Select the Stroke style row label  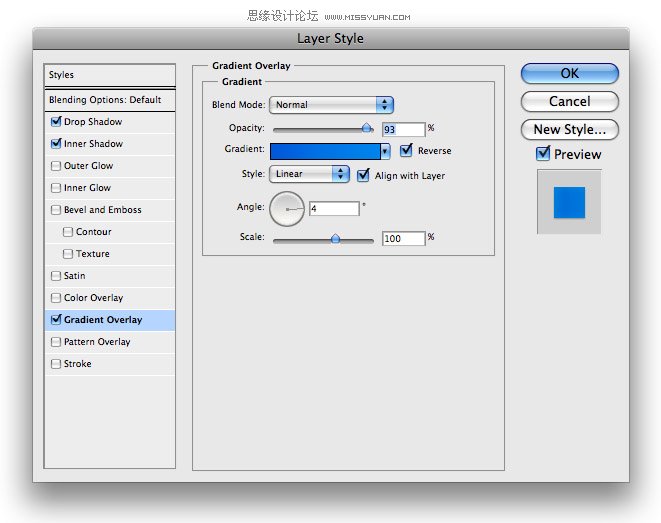[x=77, y=364]
